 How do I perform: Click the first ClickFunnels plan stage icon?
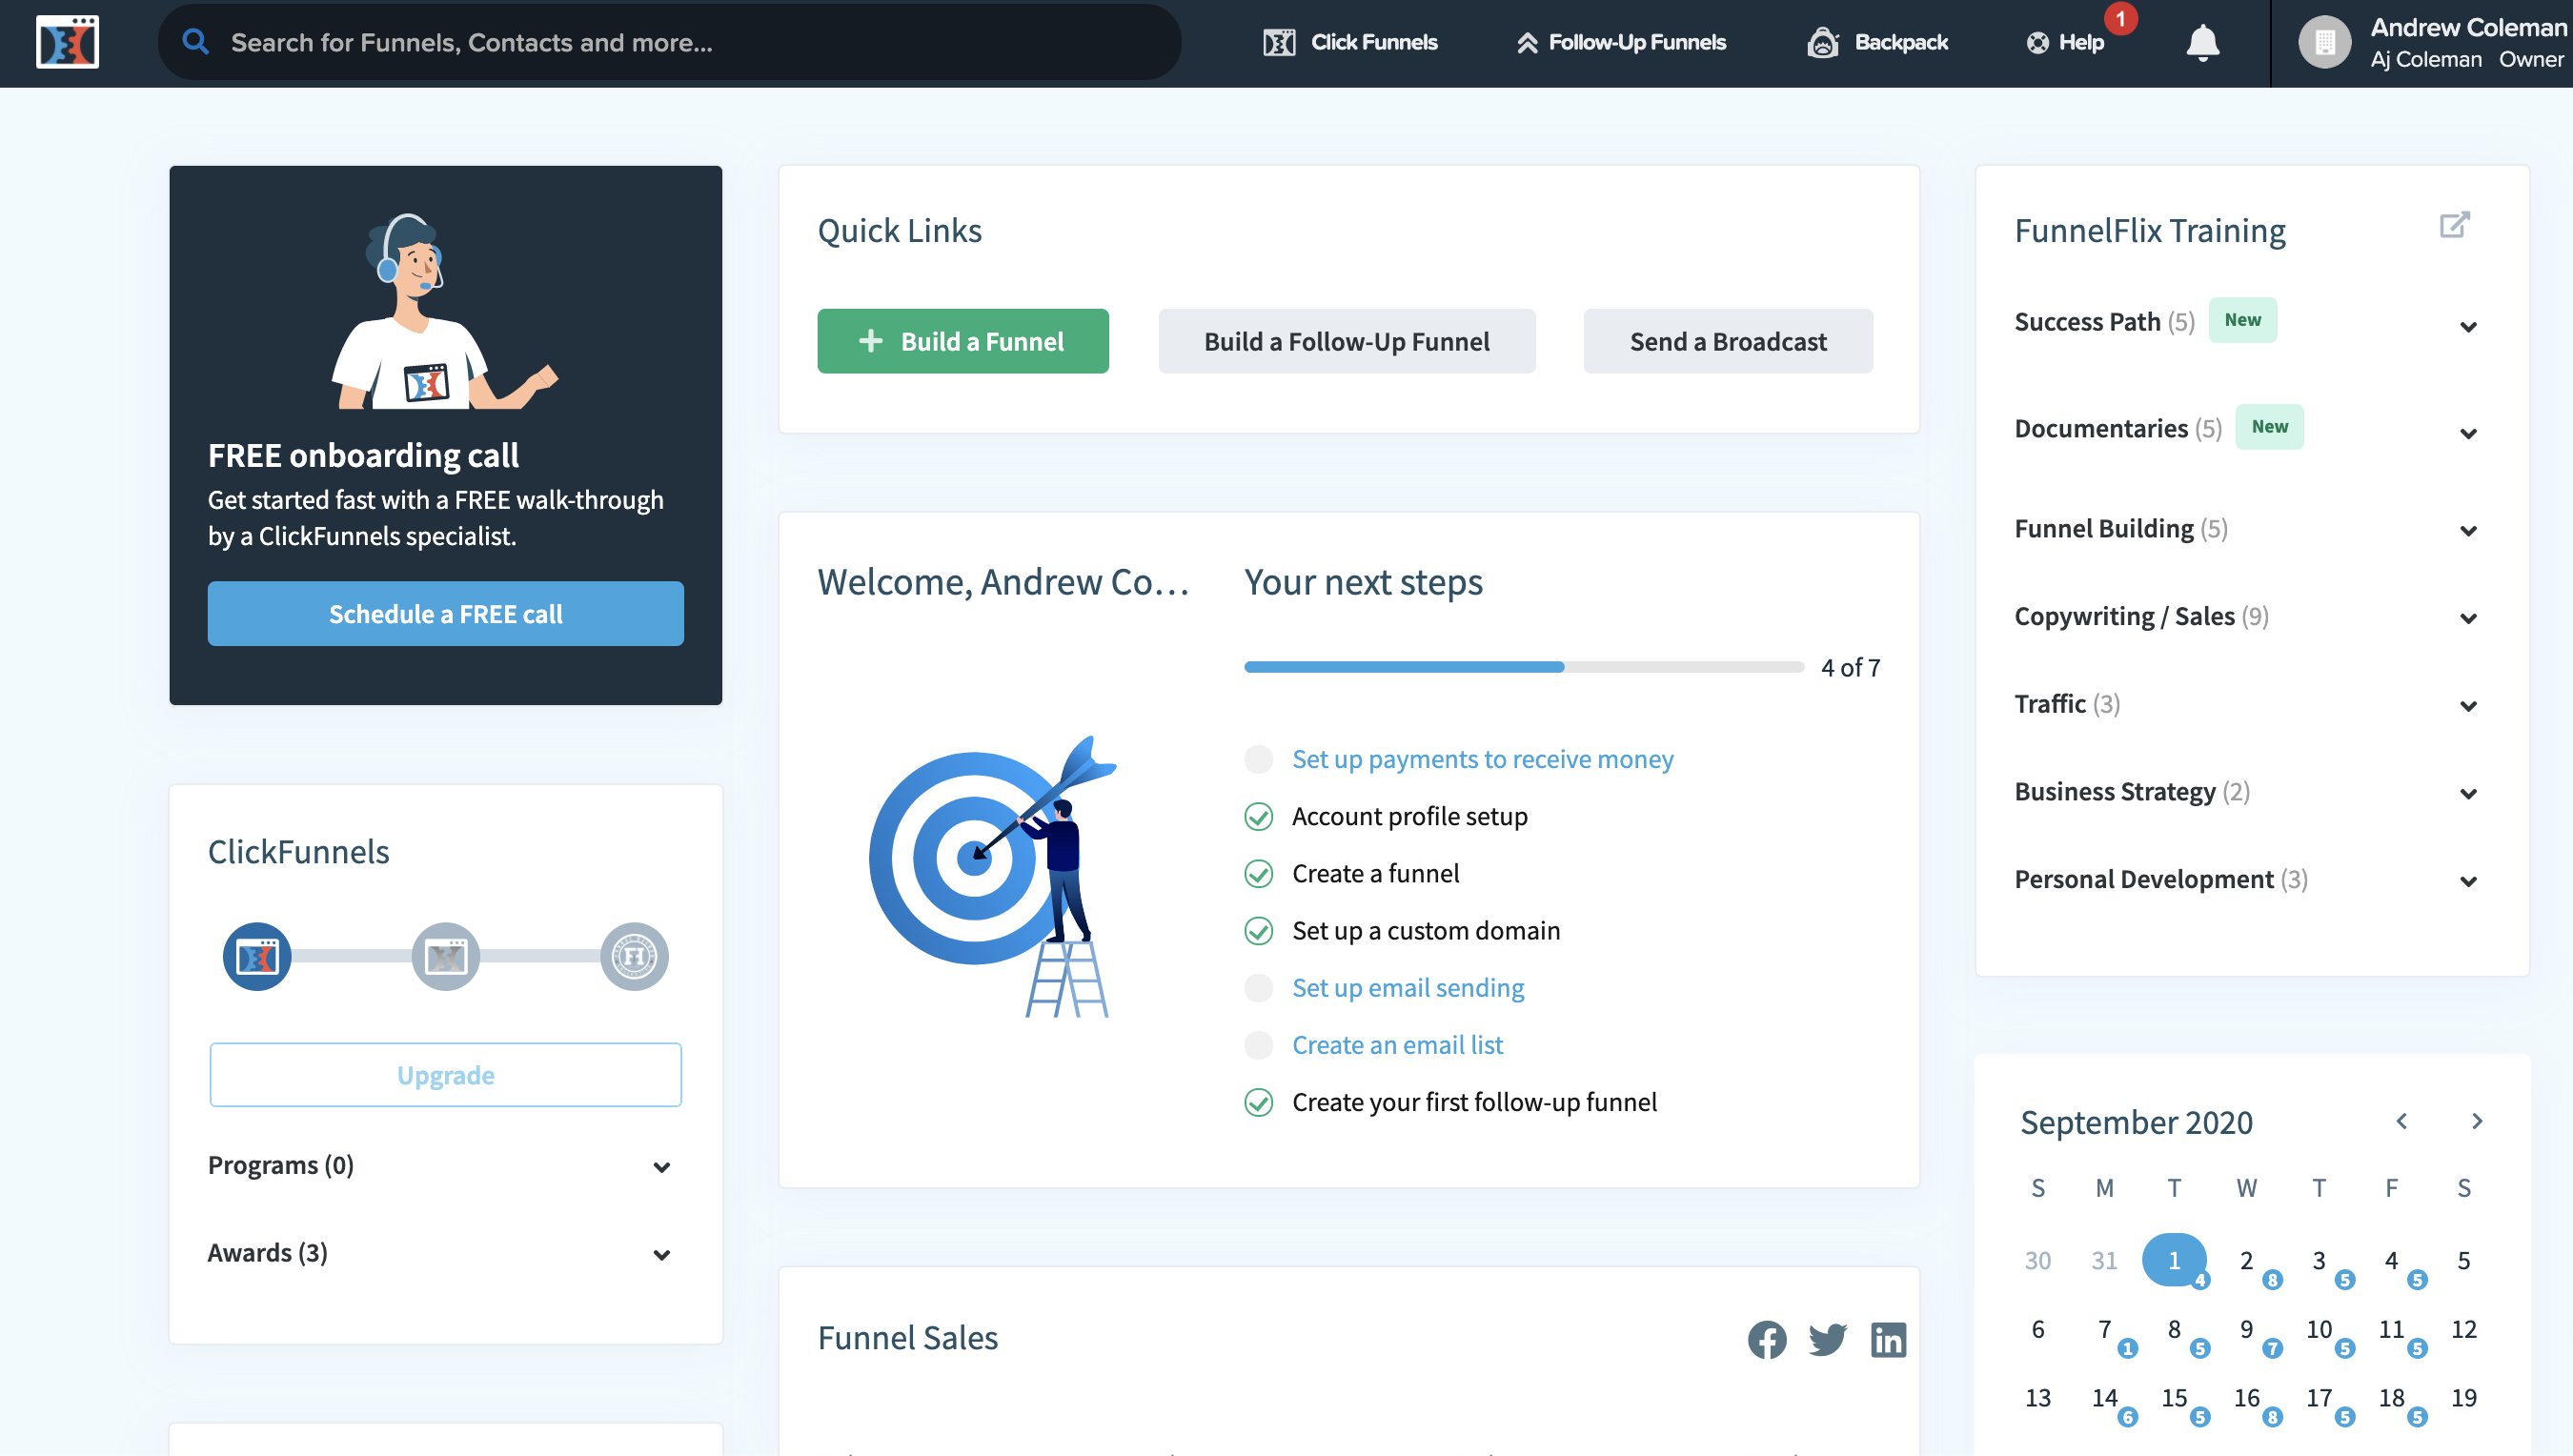[257, 956]
